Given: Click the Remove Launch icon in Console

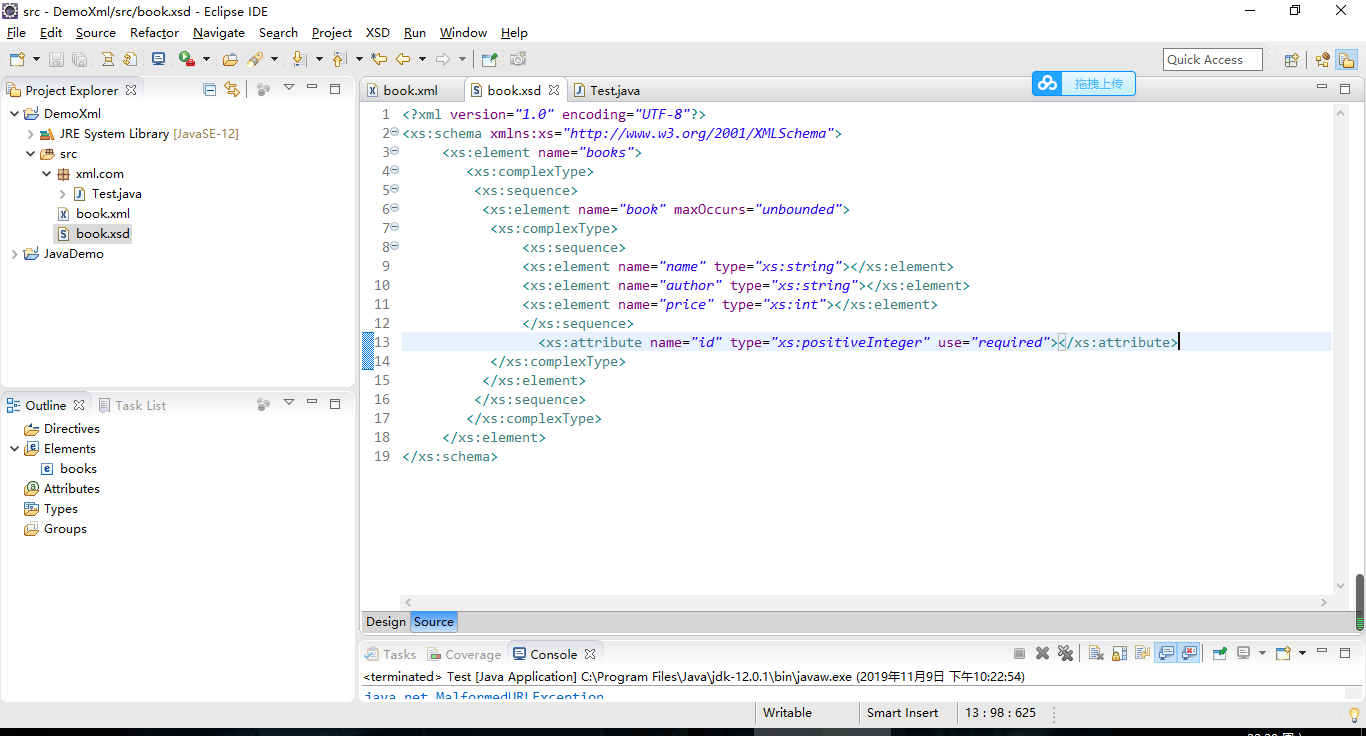Looking at the screenshot, I should pyautogui.click(x=1042, y=653).
